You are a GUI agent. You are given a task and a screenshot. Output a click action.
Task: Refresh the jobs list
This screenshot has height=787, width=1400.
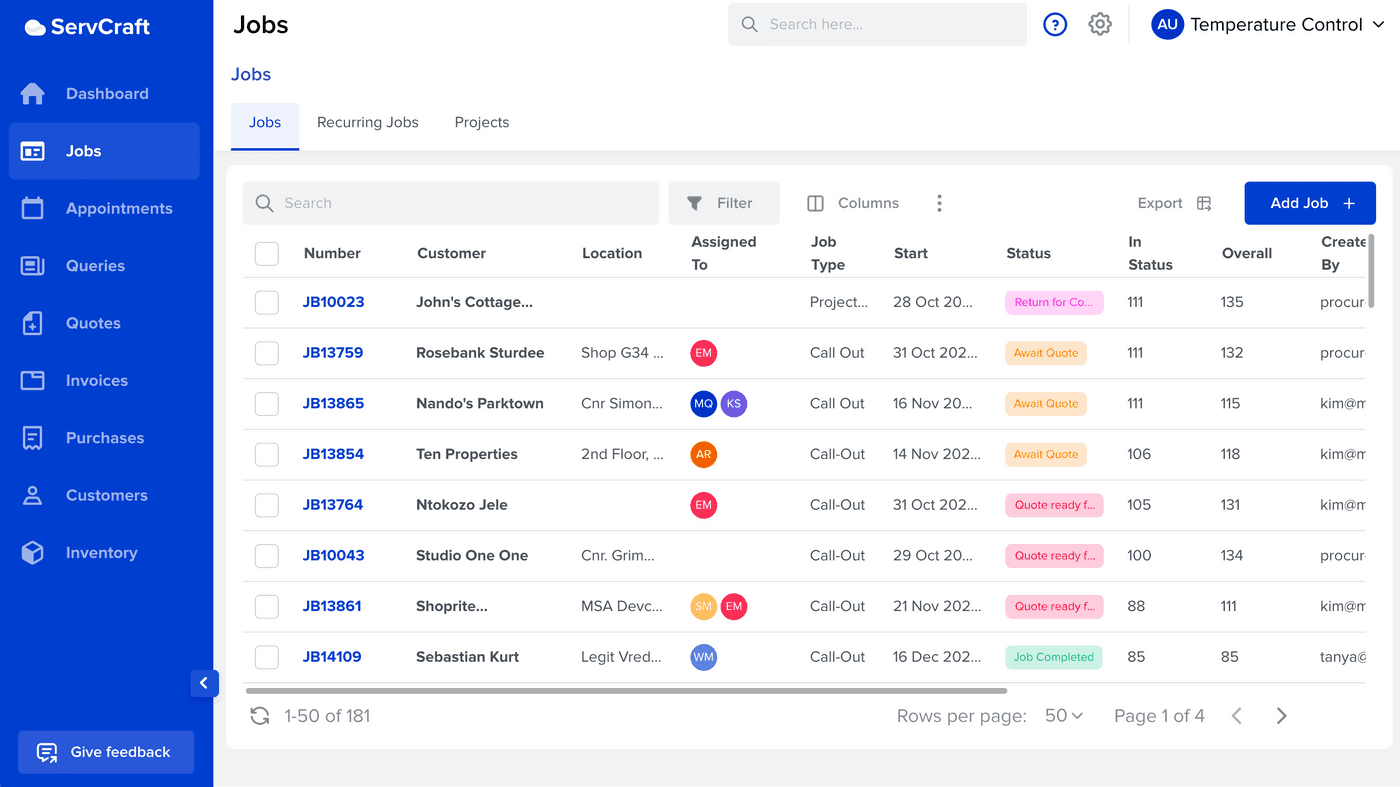(x=260, y=715)
